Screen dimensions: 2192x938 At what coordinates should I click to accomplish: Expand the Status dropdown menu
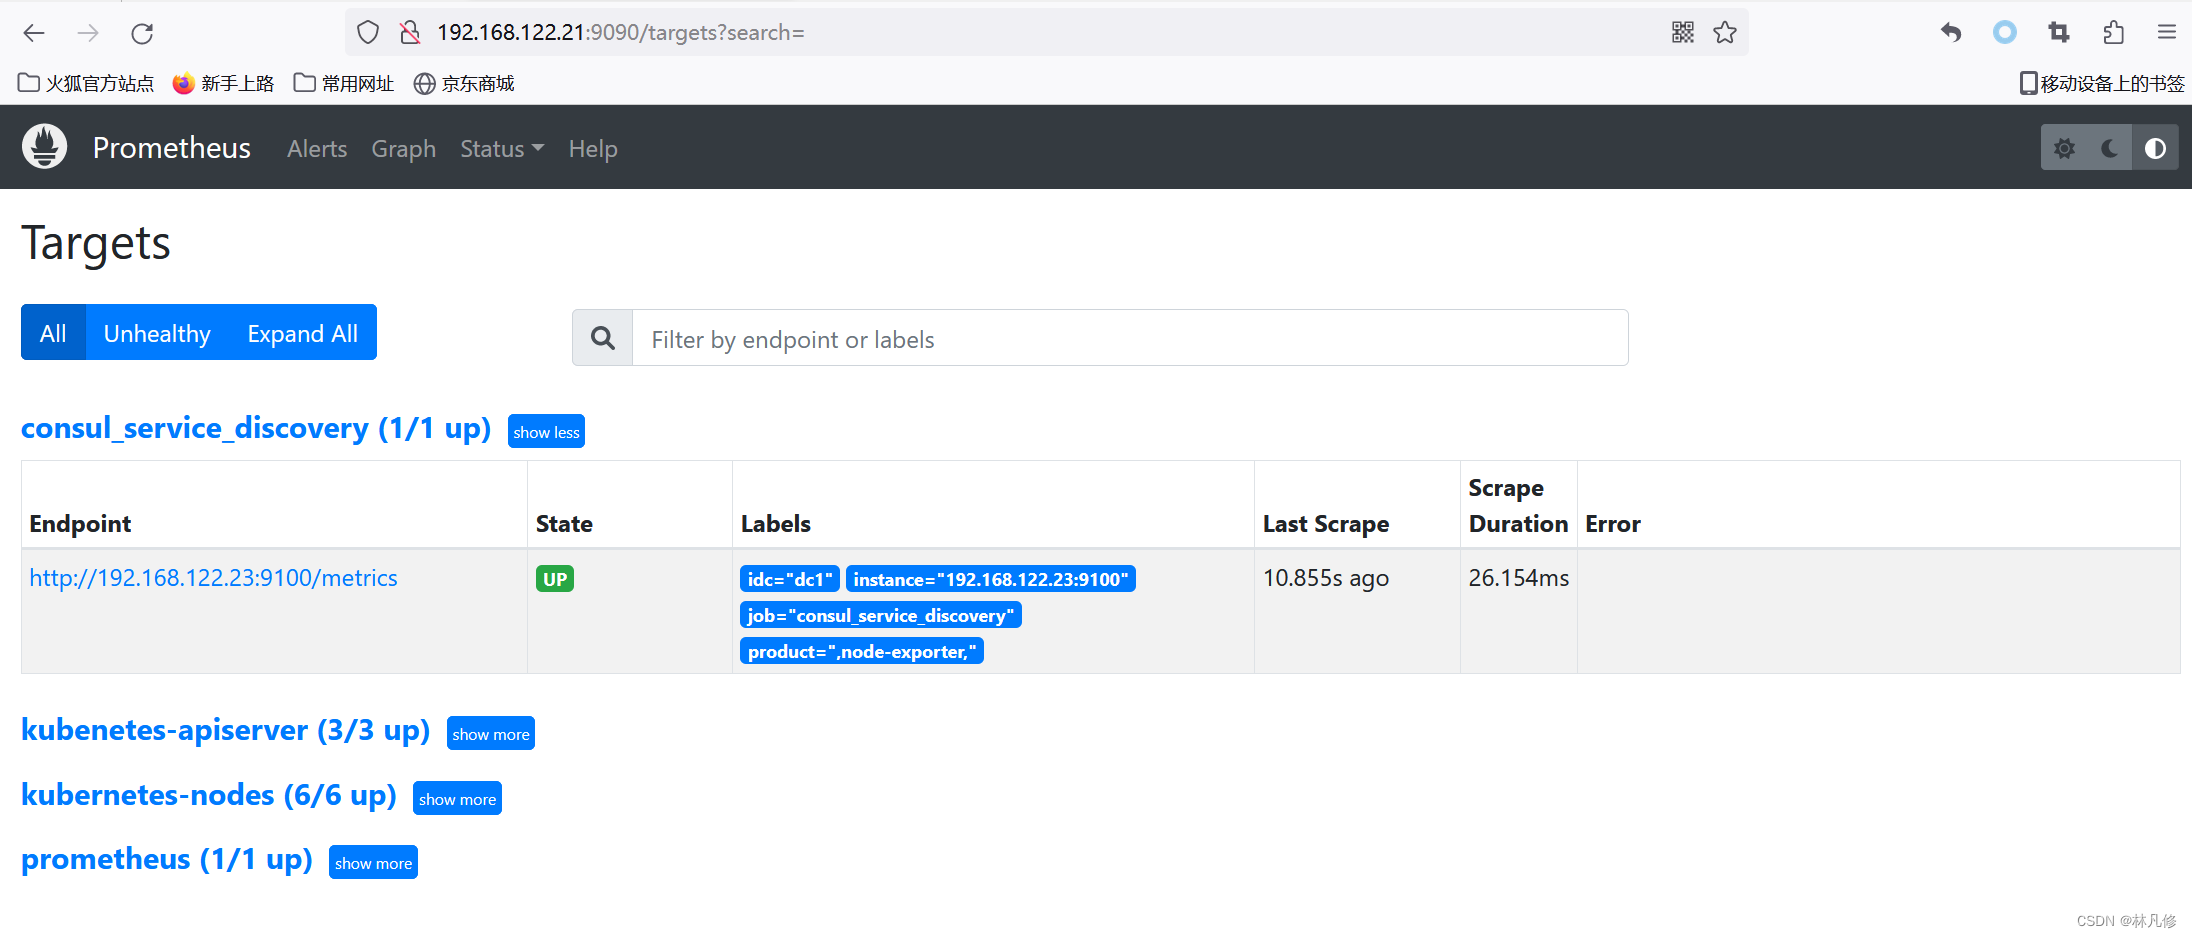[x=502, y=149]
